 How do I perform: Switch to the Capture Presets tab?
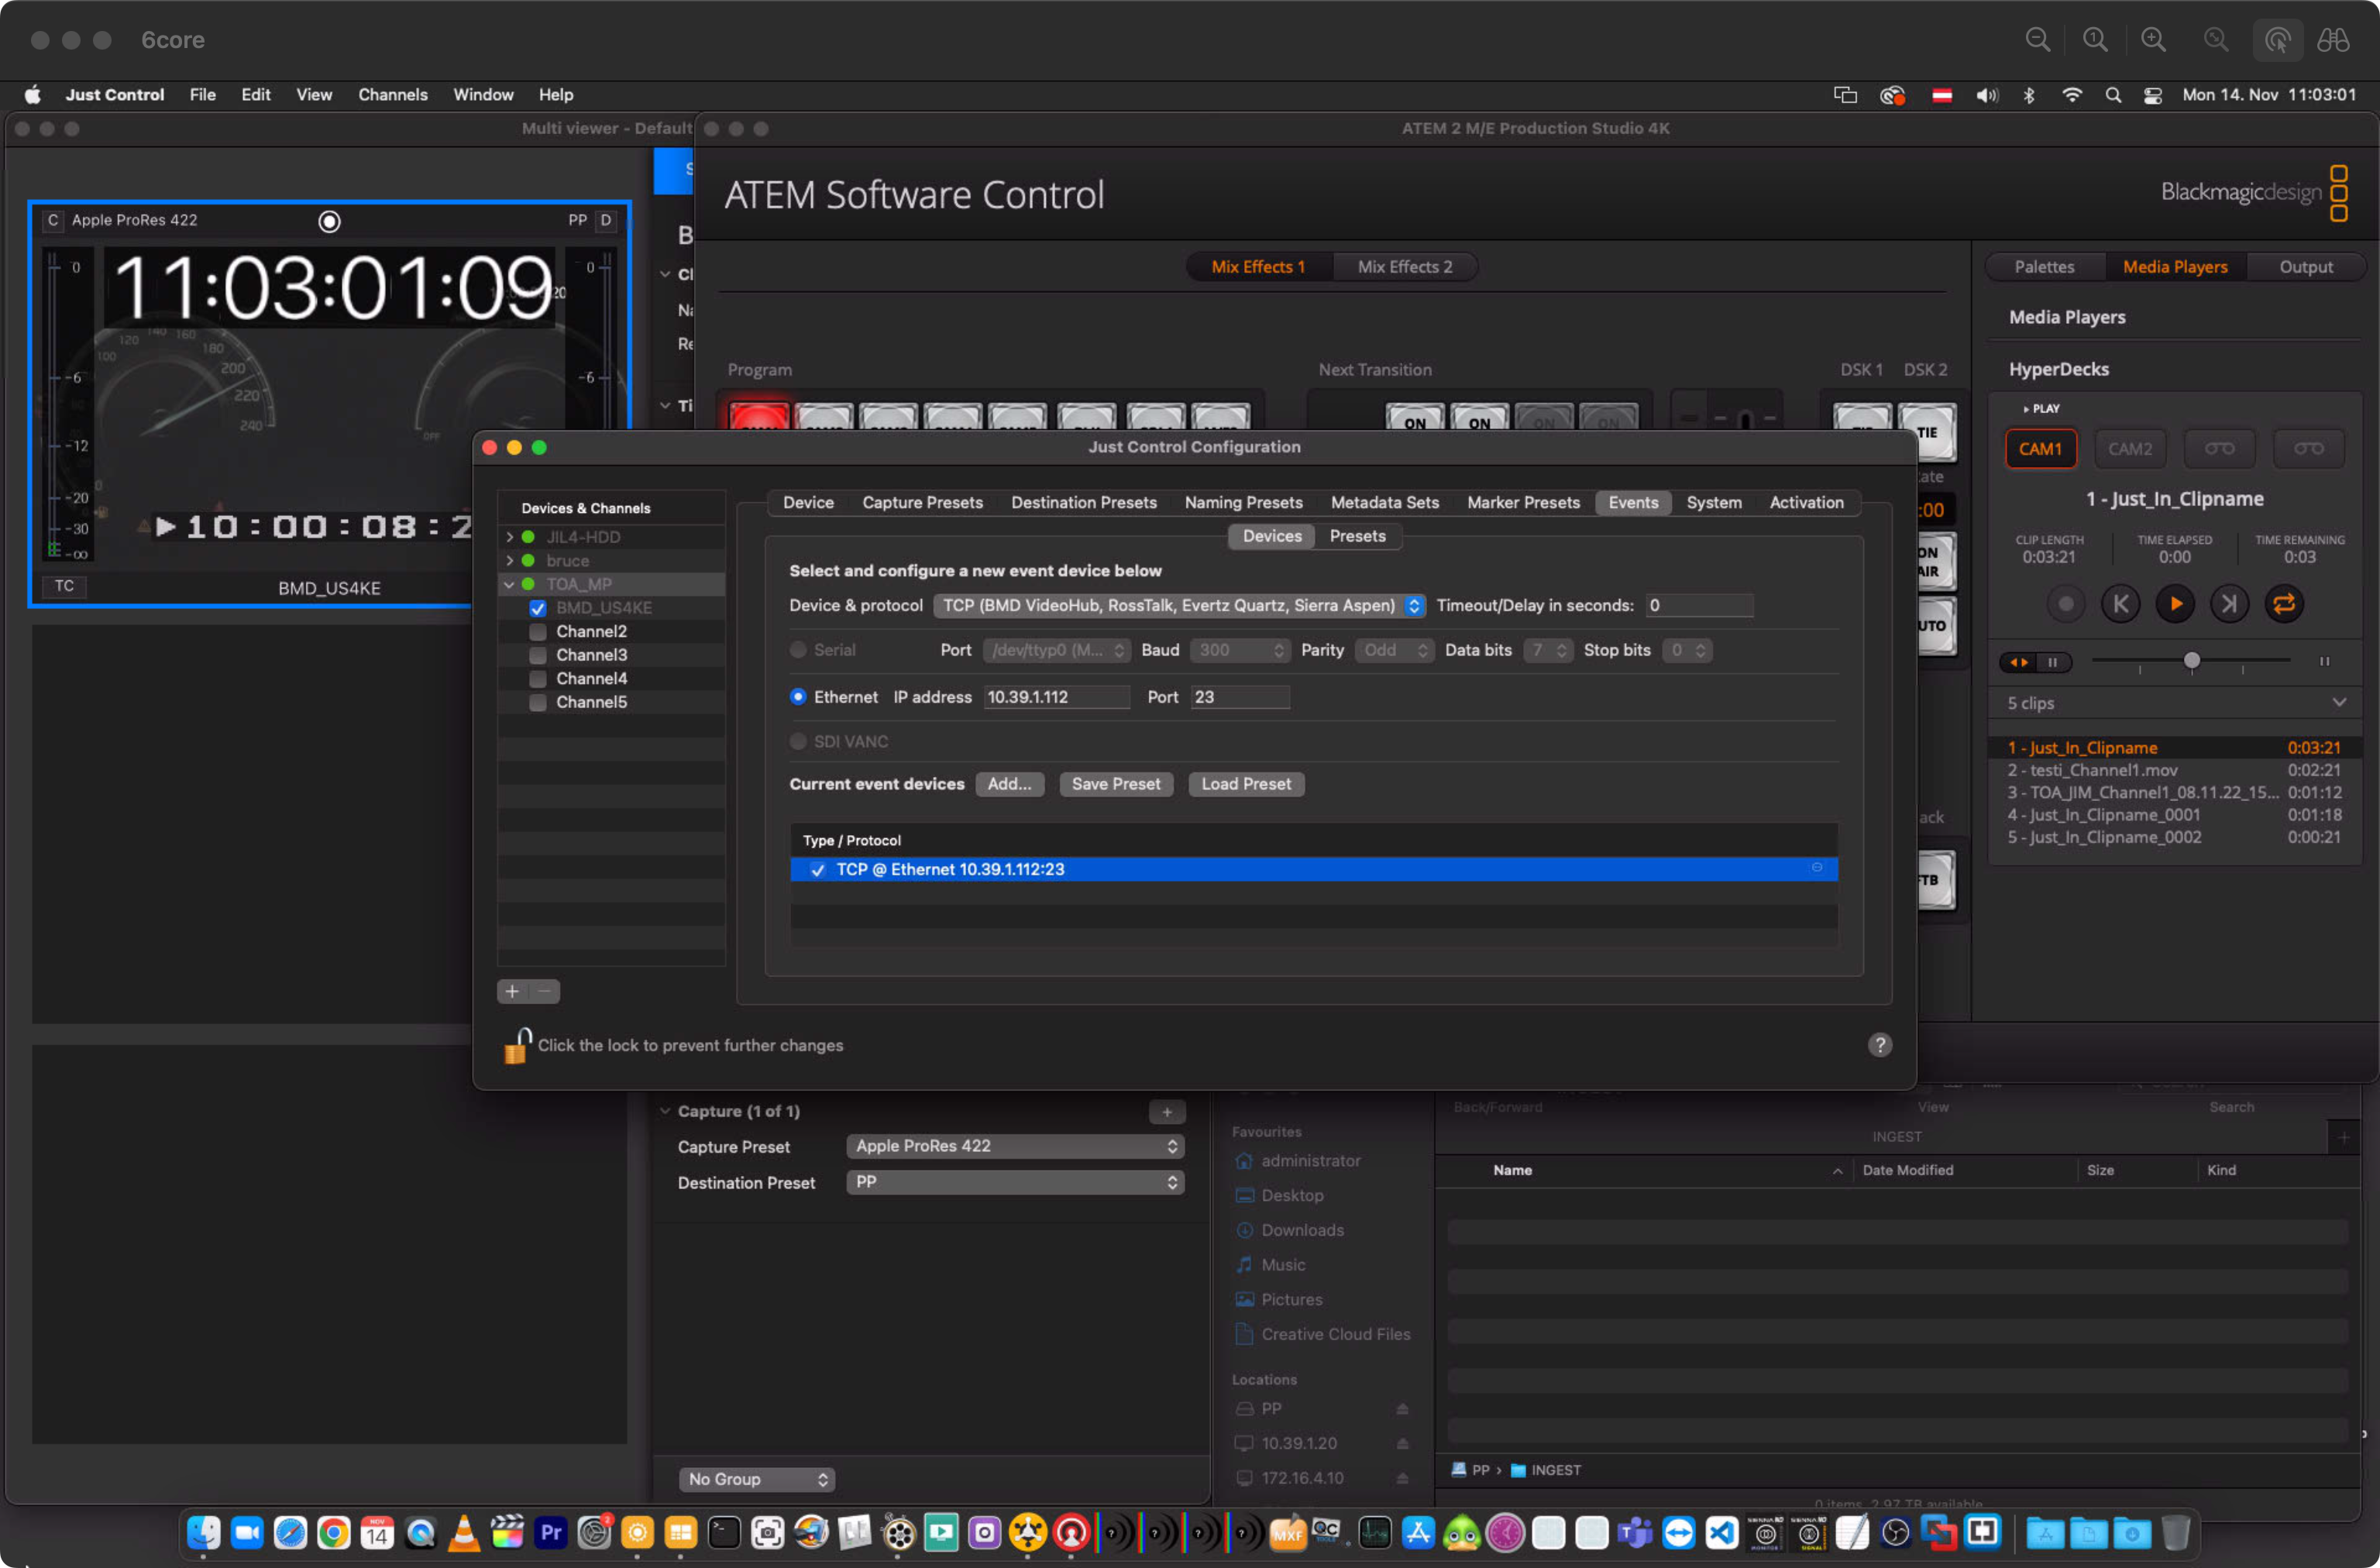pyautogui.click(x=922, y=502)
